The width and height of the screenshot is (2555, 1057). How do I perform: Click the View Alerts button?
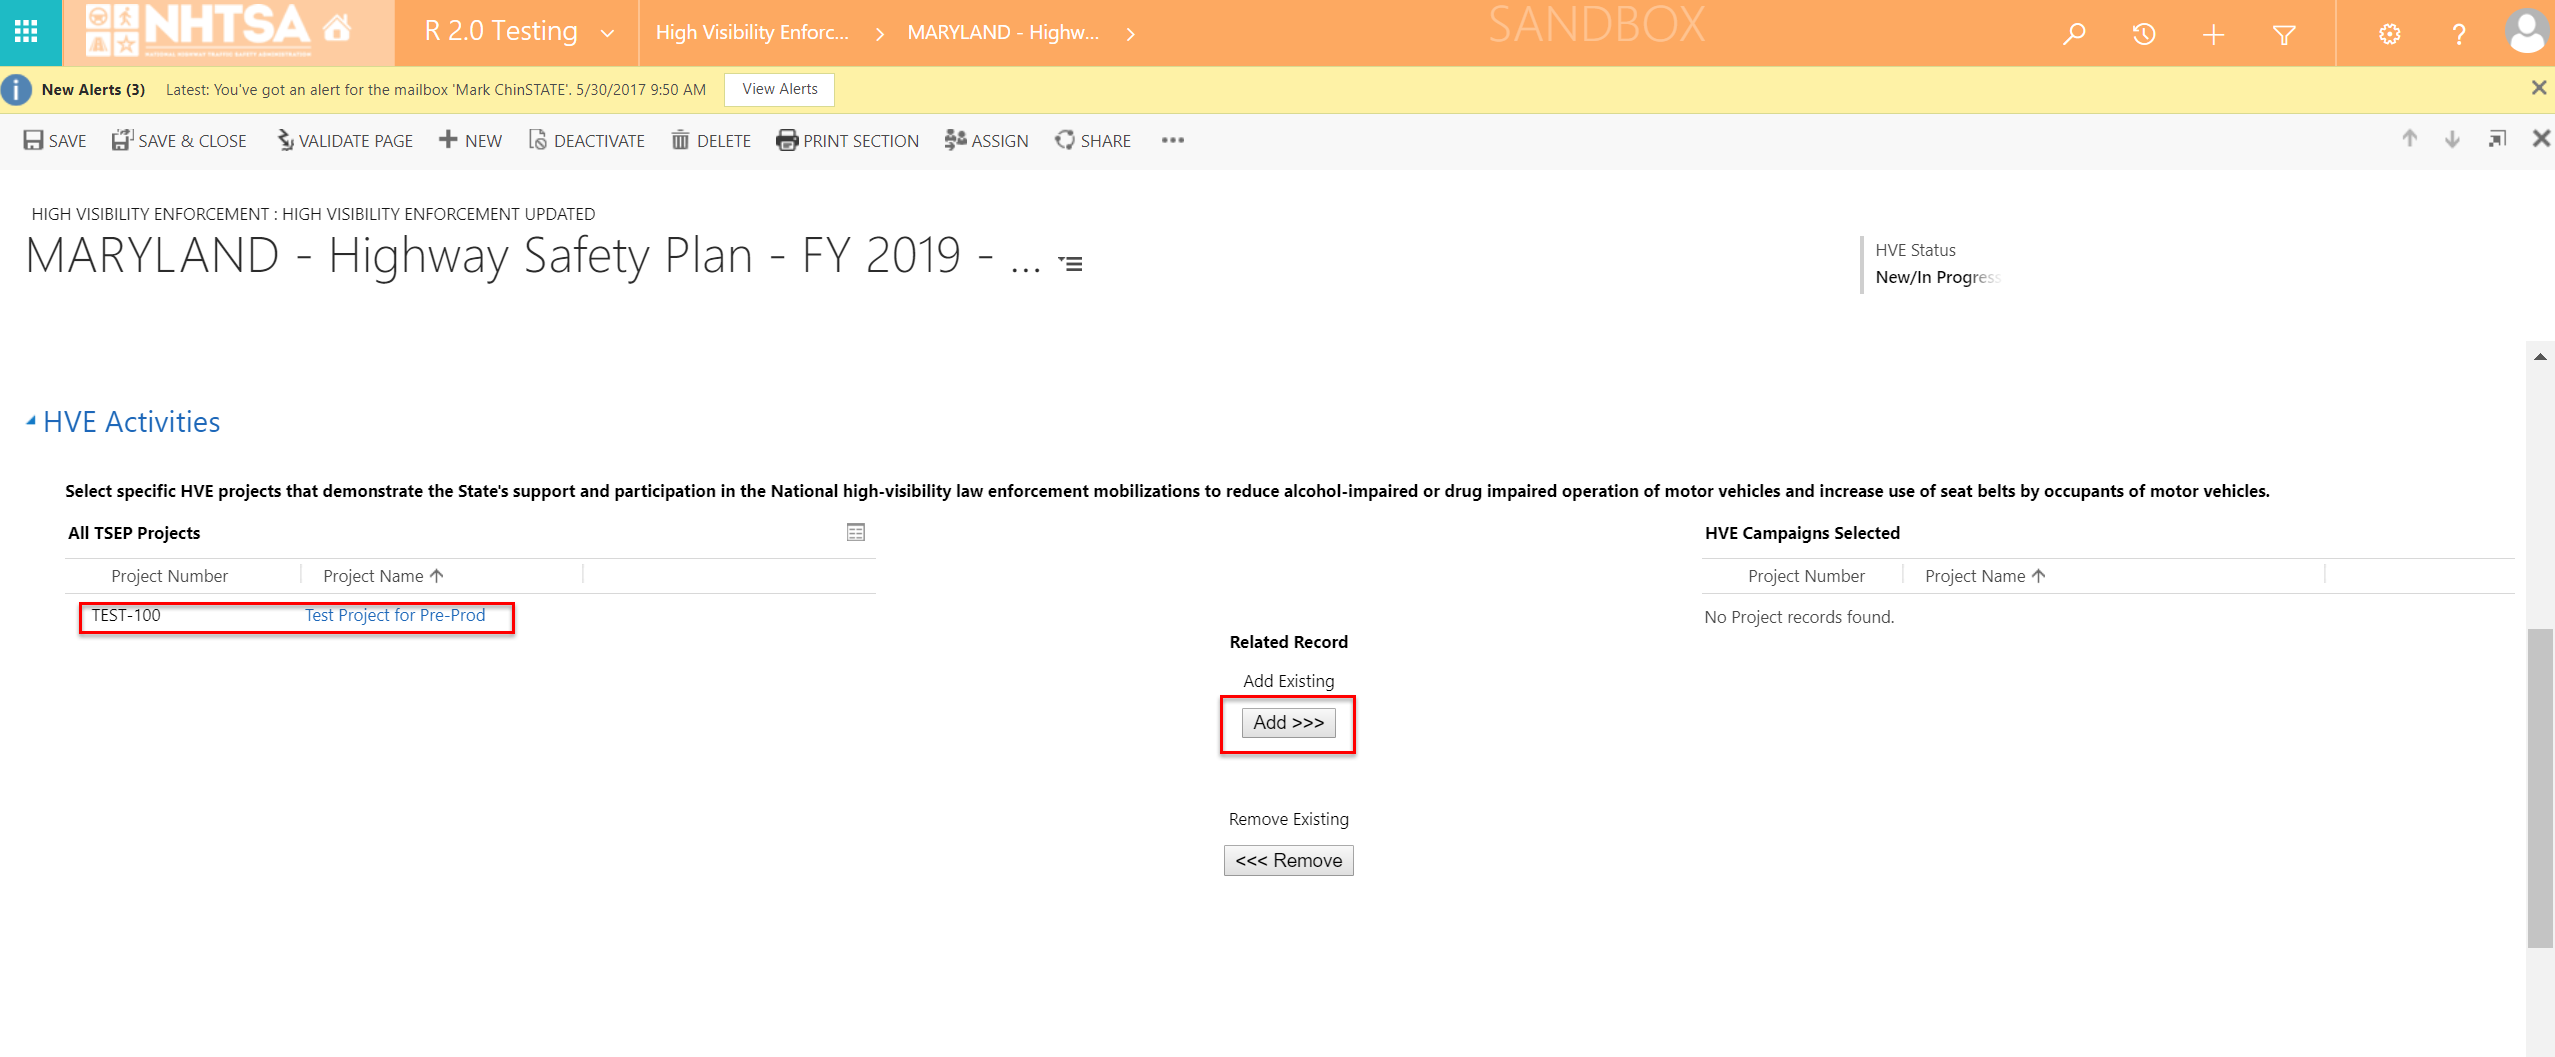(x=779, y=89)
